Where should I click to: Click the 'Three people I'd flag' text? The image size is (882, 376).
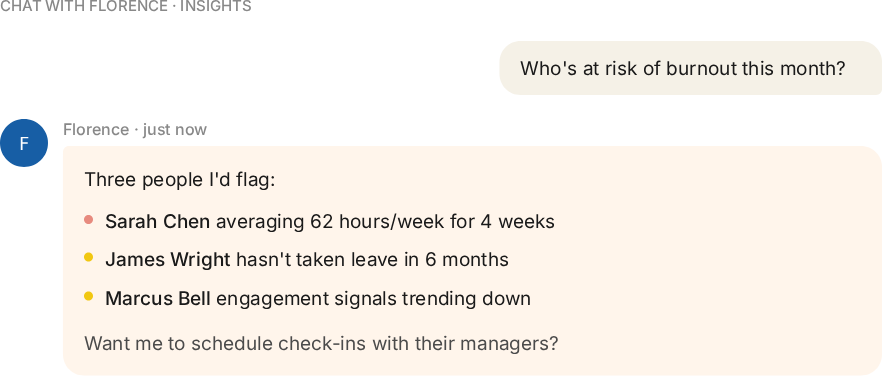click(x=180, y=180)
